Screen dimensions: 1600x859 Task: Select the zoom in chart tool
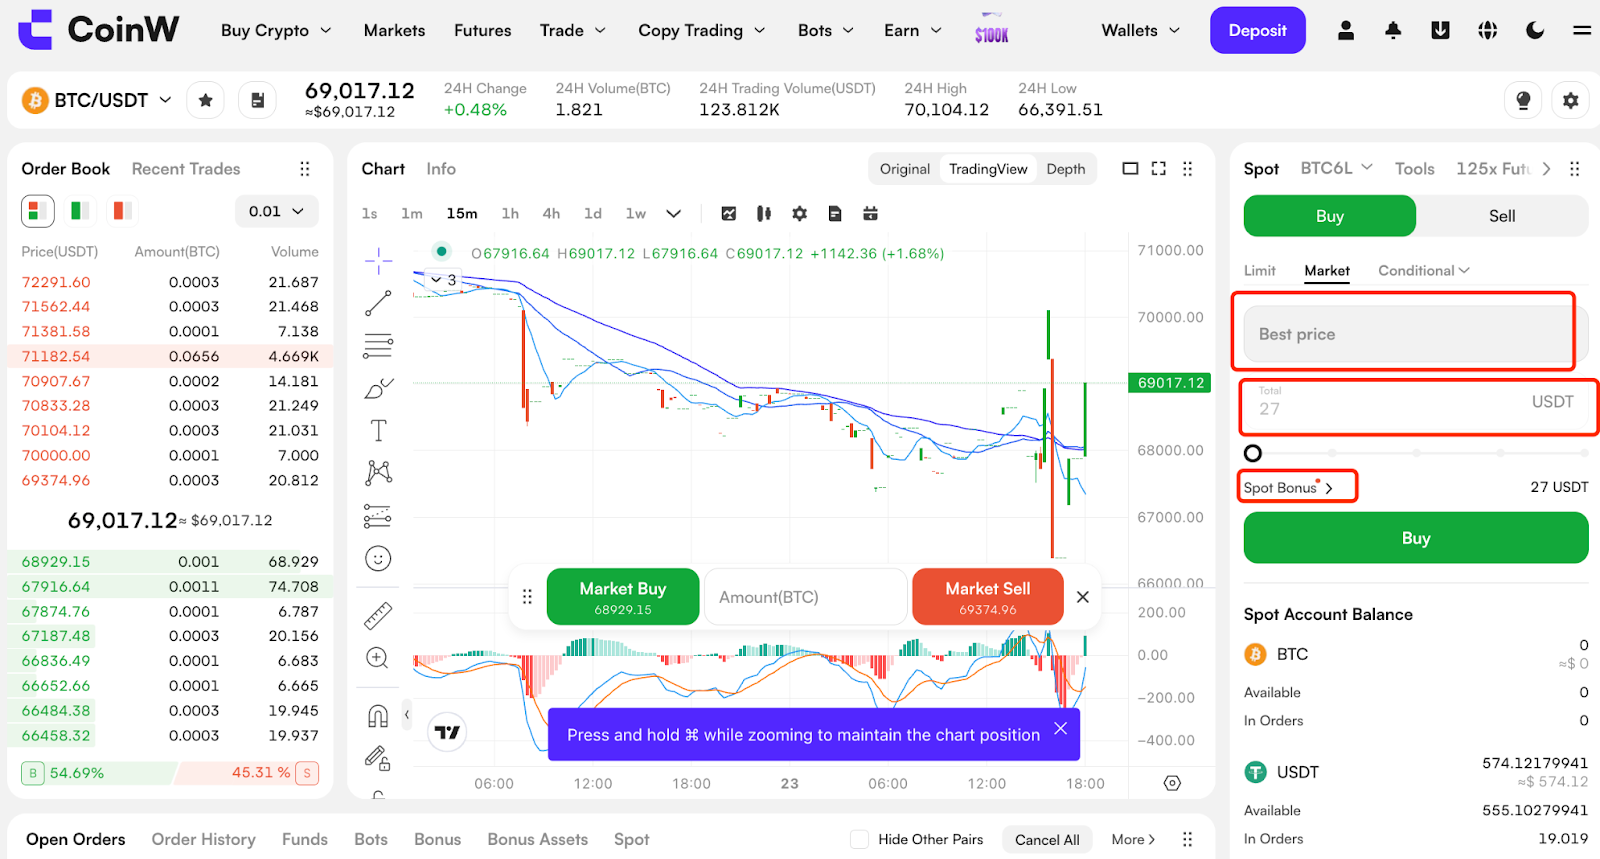(x=377, y=657)
